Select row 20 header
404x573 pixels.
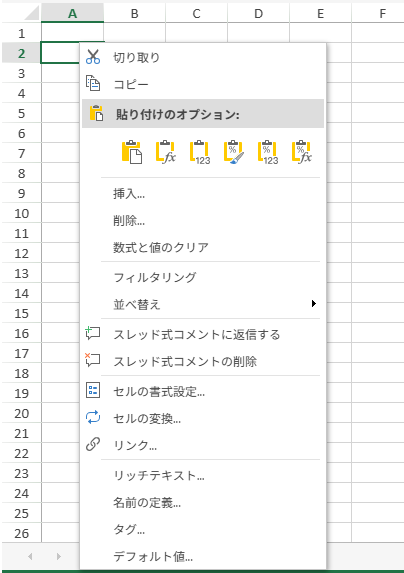coord(22,413)
